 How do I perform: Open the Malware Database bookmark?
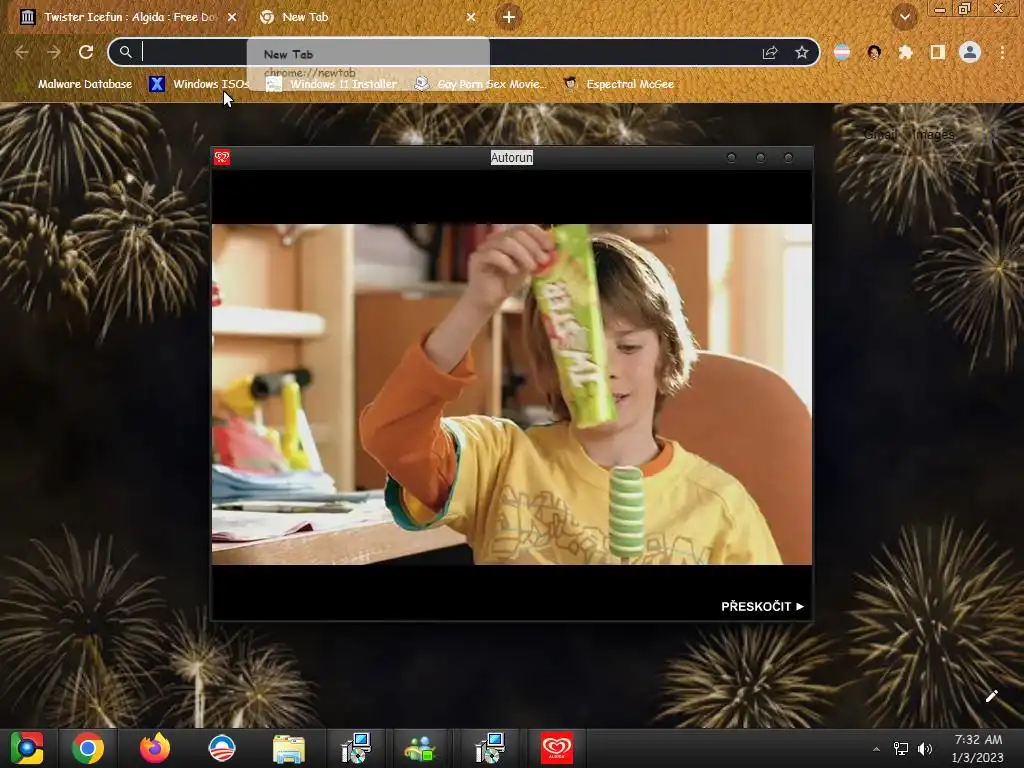77,84
